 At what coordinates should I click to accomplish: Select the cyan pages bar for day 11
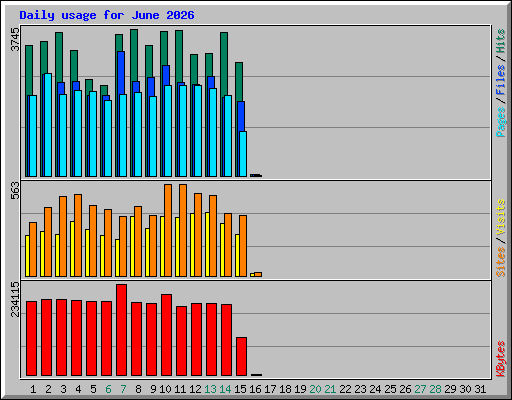tap(183, 131)
